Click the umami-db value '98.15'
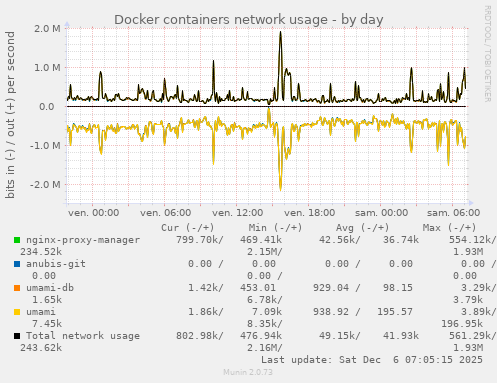 (398, 288)
